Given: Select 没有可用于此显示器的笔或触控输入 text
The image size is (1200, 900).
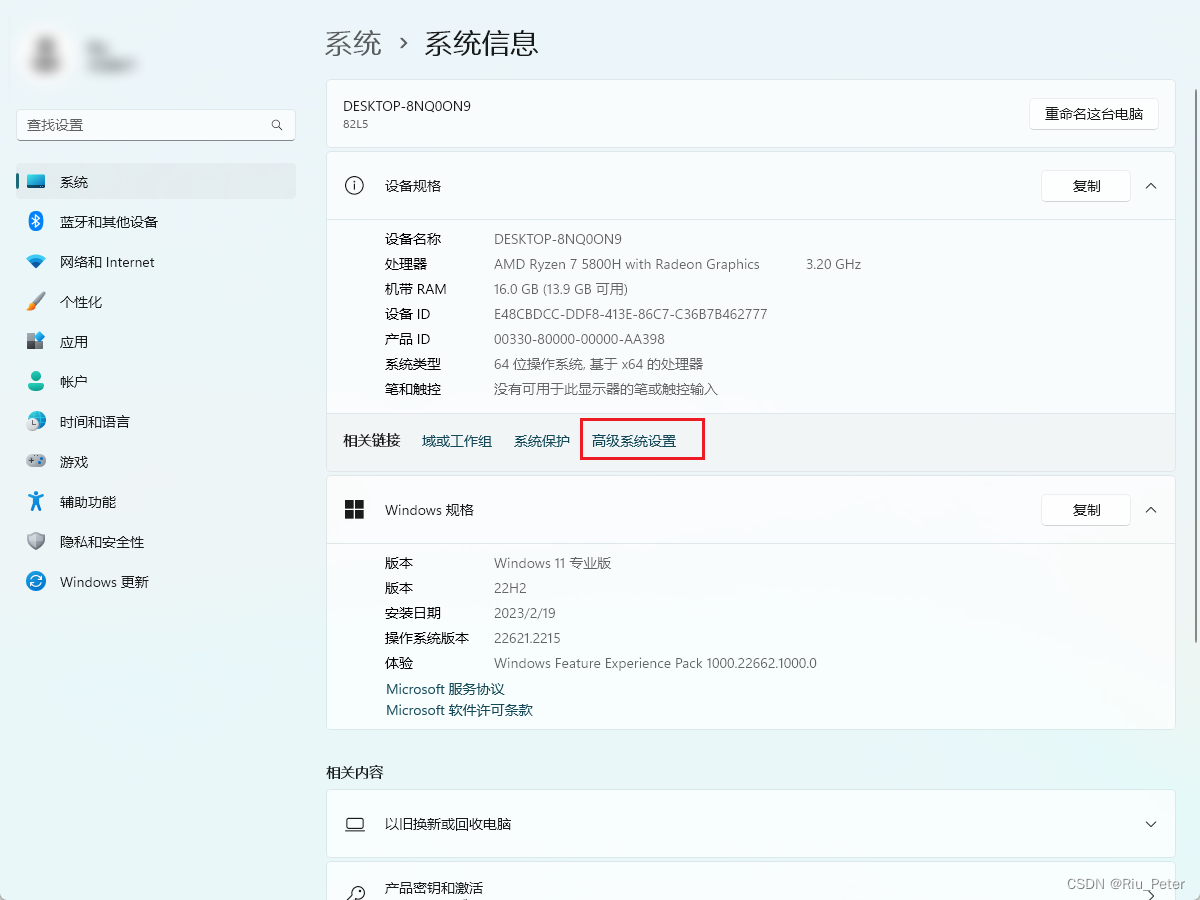Looking at the screenshot, I should (x=606, y=389).
